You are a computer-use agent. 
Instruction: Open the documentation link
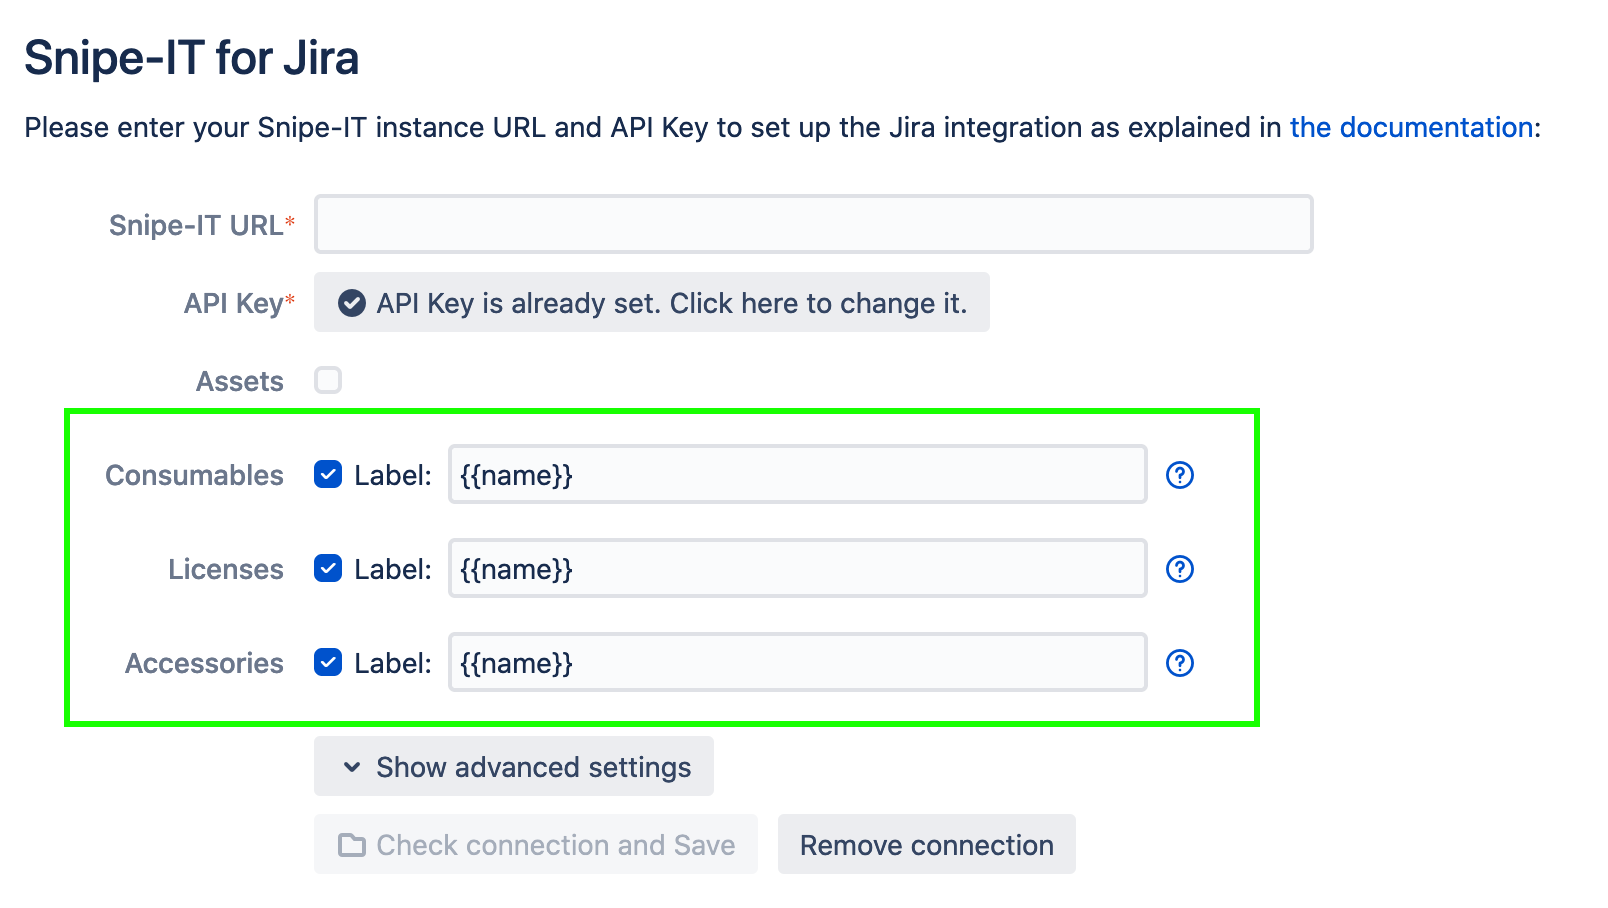(1411, 128)
